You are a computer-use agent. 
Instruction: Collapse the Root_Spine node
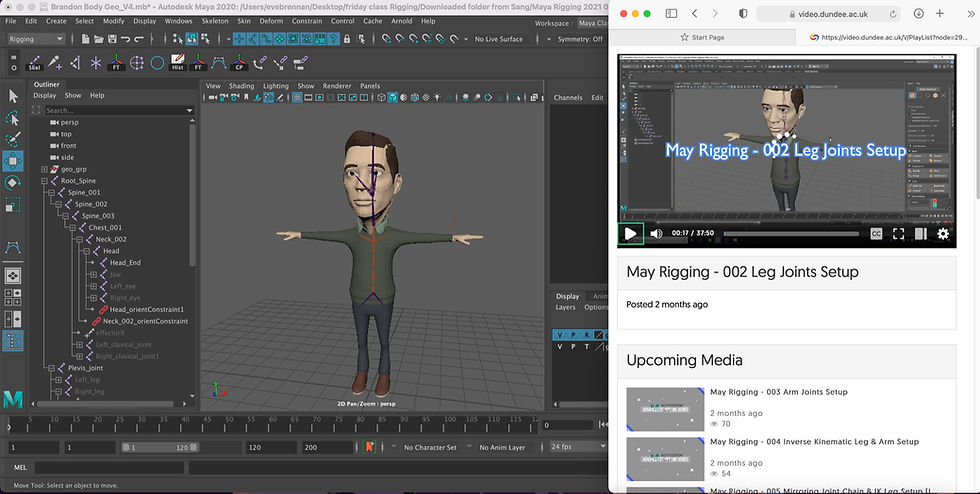(44, 181)
